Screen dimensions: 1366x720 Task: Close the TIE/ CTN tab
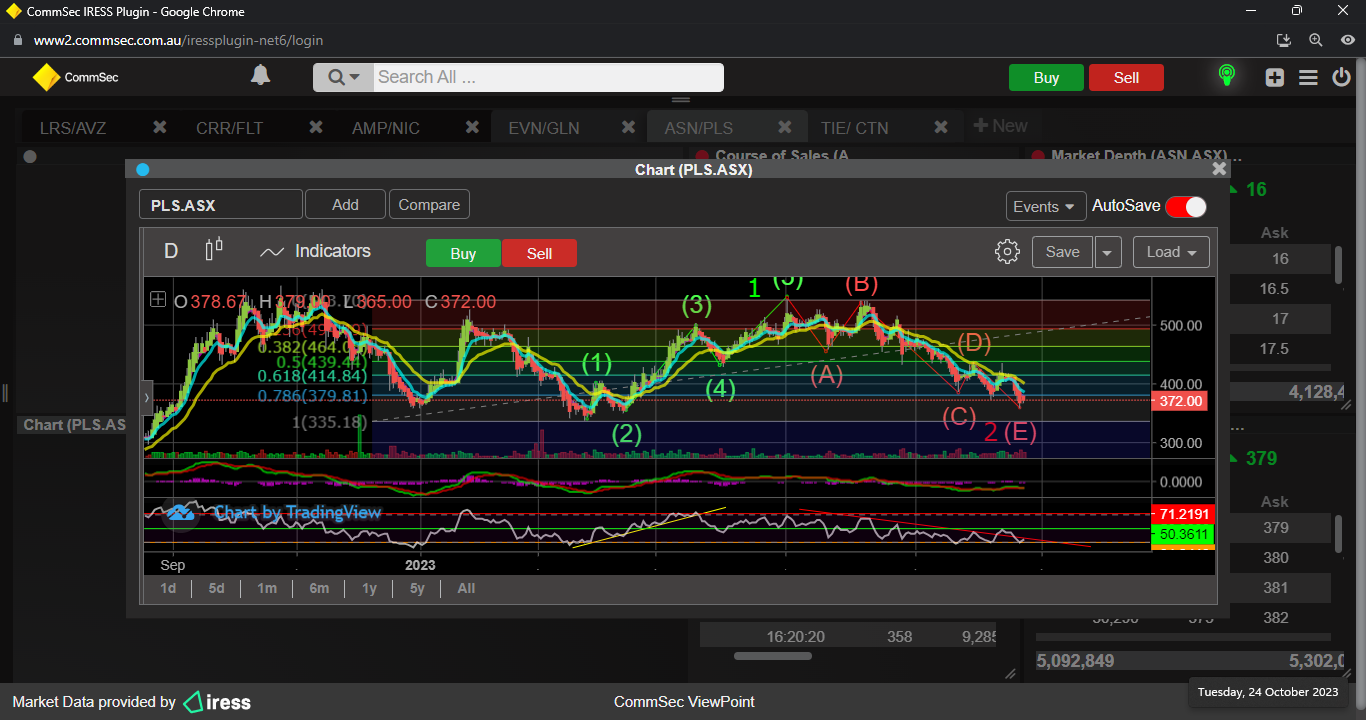pos(941,127)
